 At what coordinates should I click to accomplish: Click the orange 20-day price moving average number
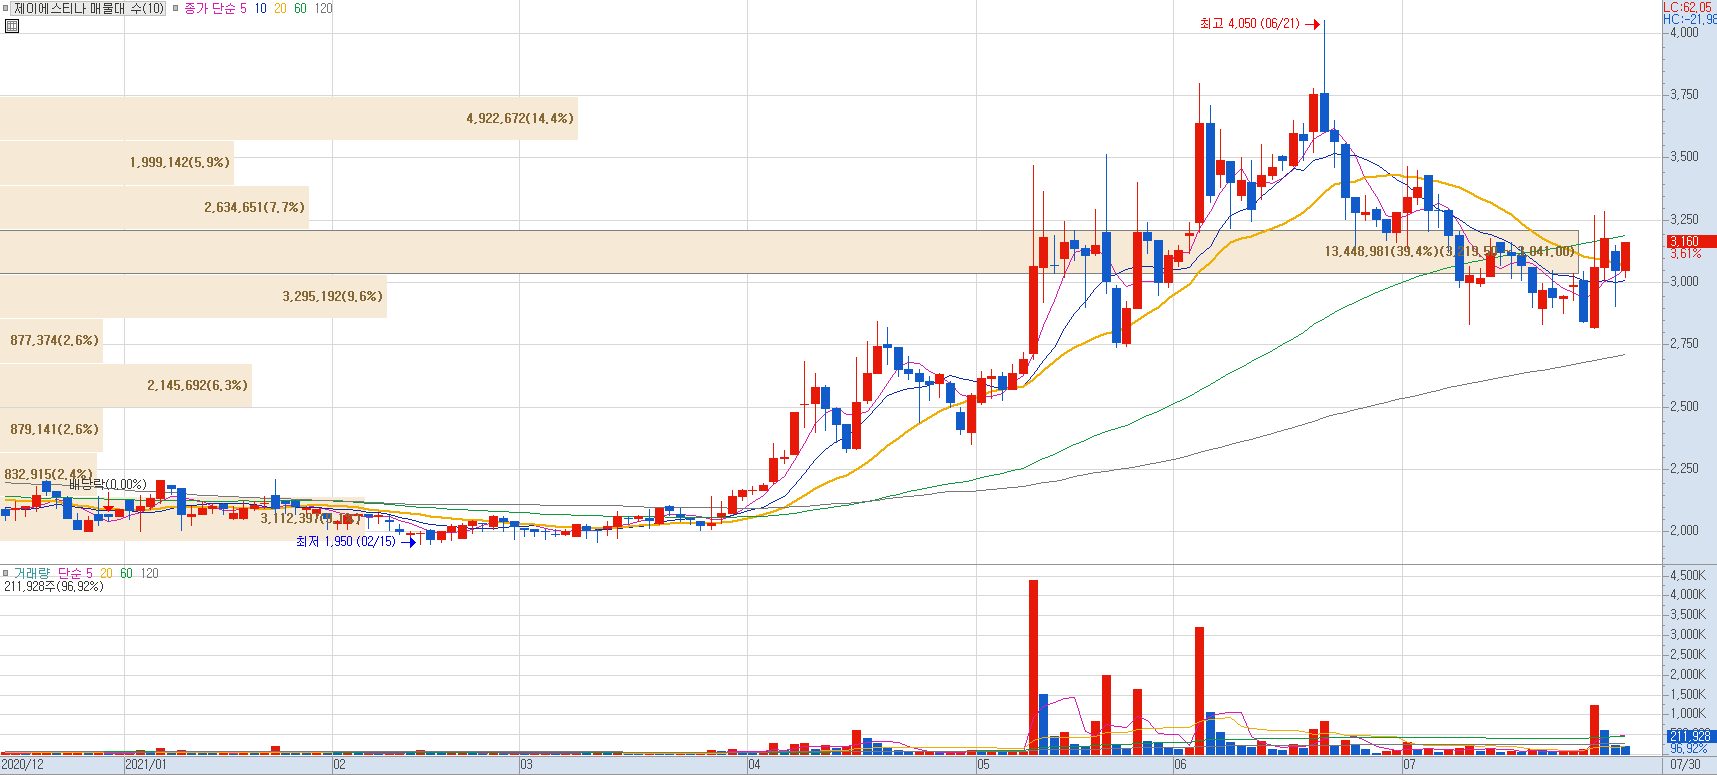point(280,8)
